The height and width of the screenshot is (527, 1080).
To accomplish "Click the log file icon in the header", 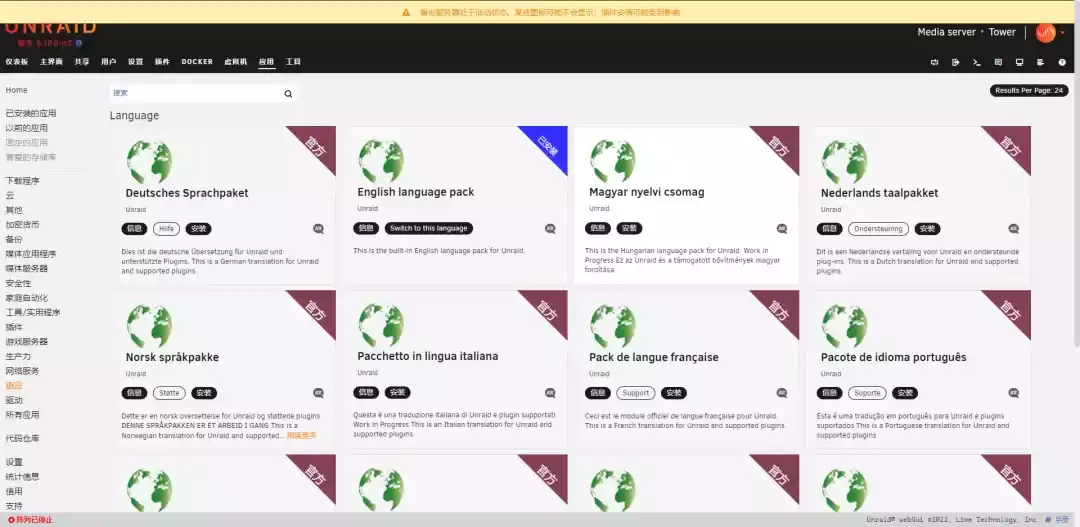I will coord(1041,62).
